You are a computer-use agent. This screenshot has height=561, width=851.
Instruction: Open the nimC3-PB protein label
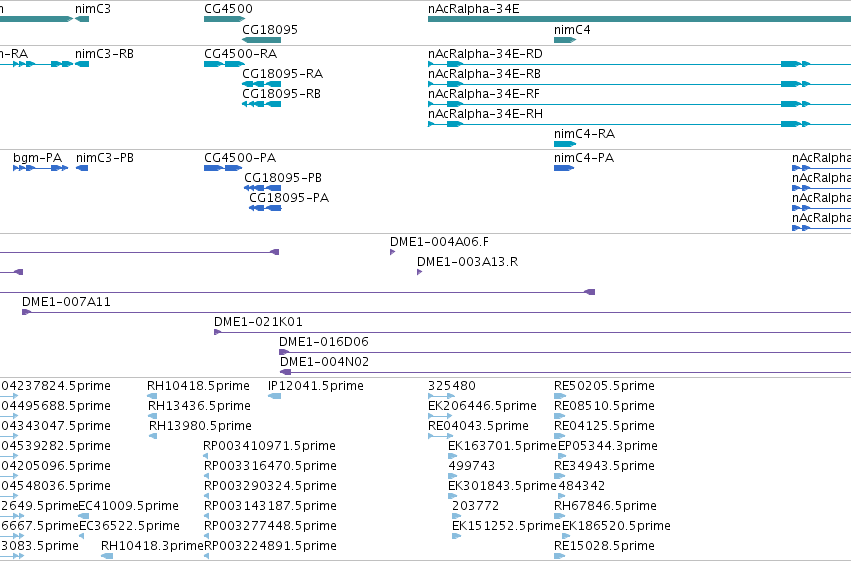click(x=105, y=158)
